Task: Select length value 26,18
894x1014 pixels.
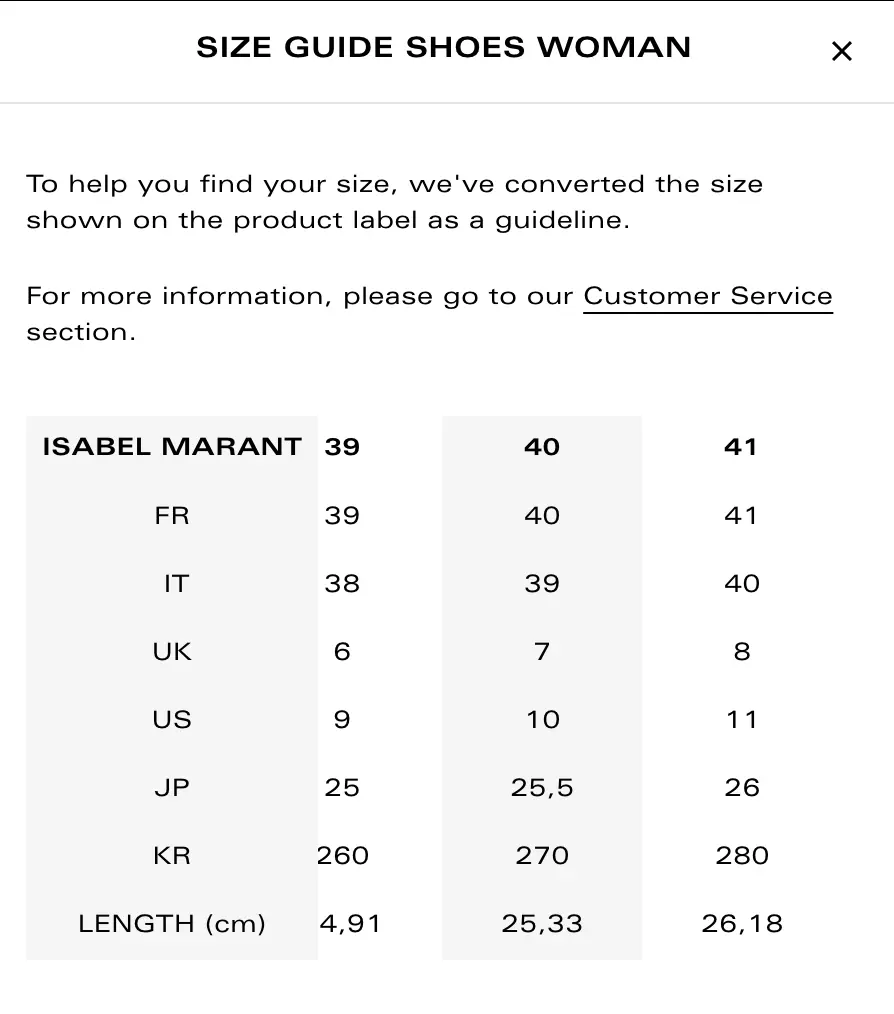Action: pyautogui.click(x=741, y=924)
